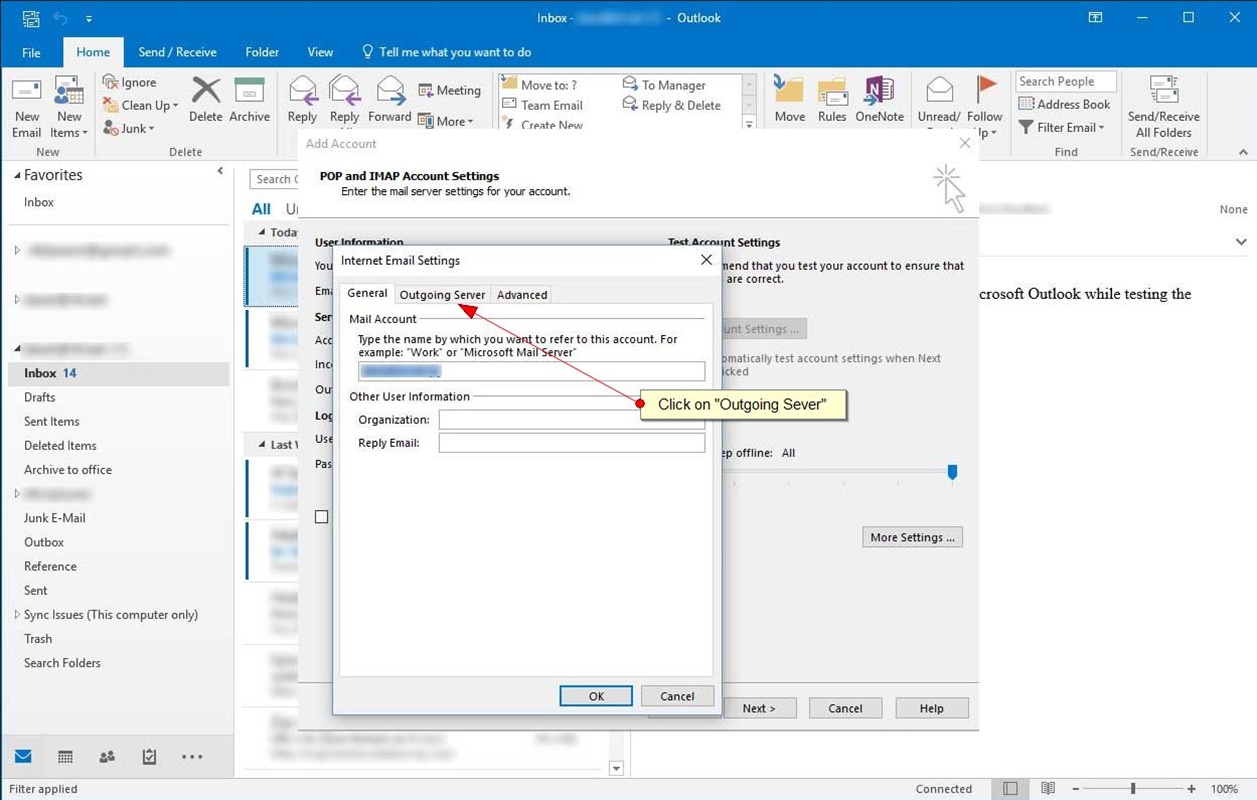This screenshot has width=1257, height=800.
Task: Minimize the folder pane with the arrow
Action: click(220, 171)
